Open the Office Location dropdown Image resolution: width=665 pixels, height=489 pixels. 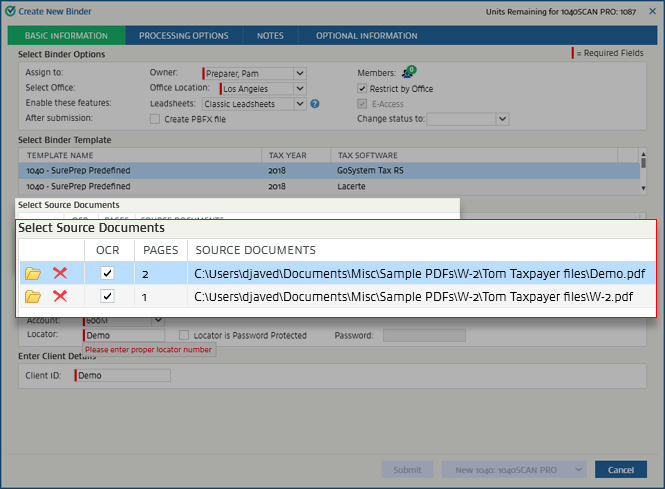pos(300,88)
